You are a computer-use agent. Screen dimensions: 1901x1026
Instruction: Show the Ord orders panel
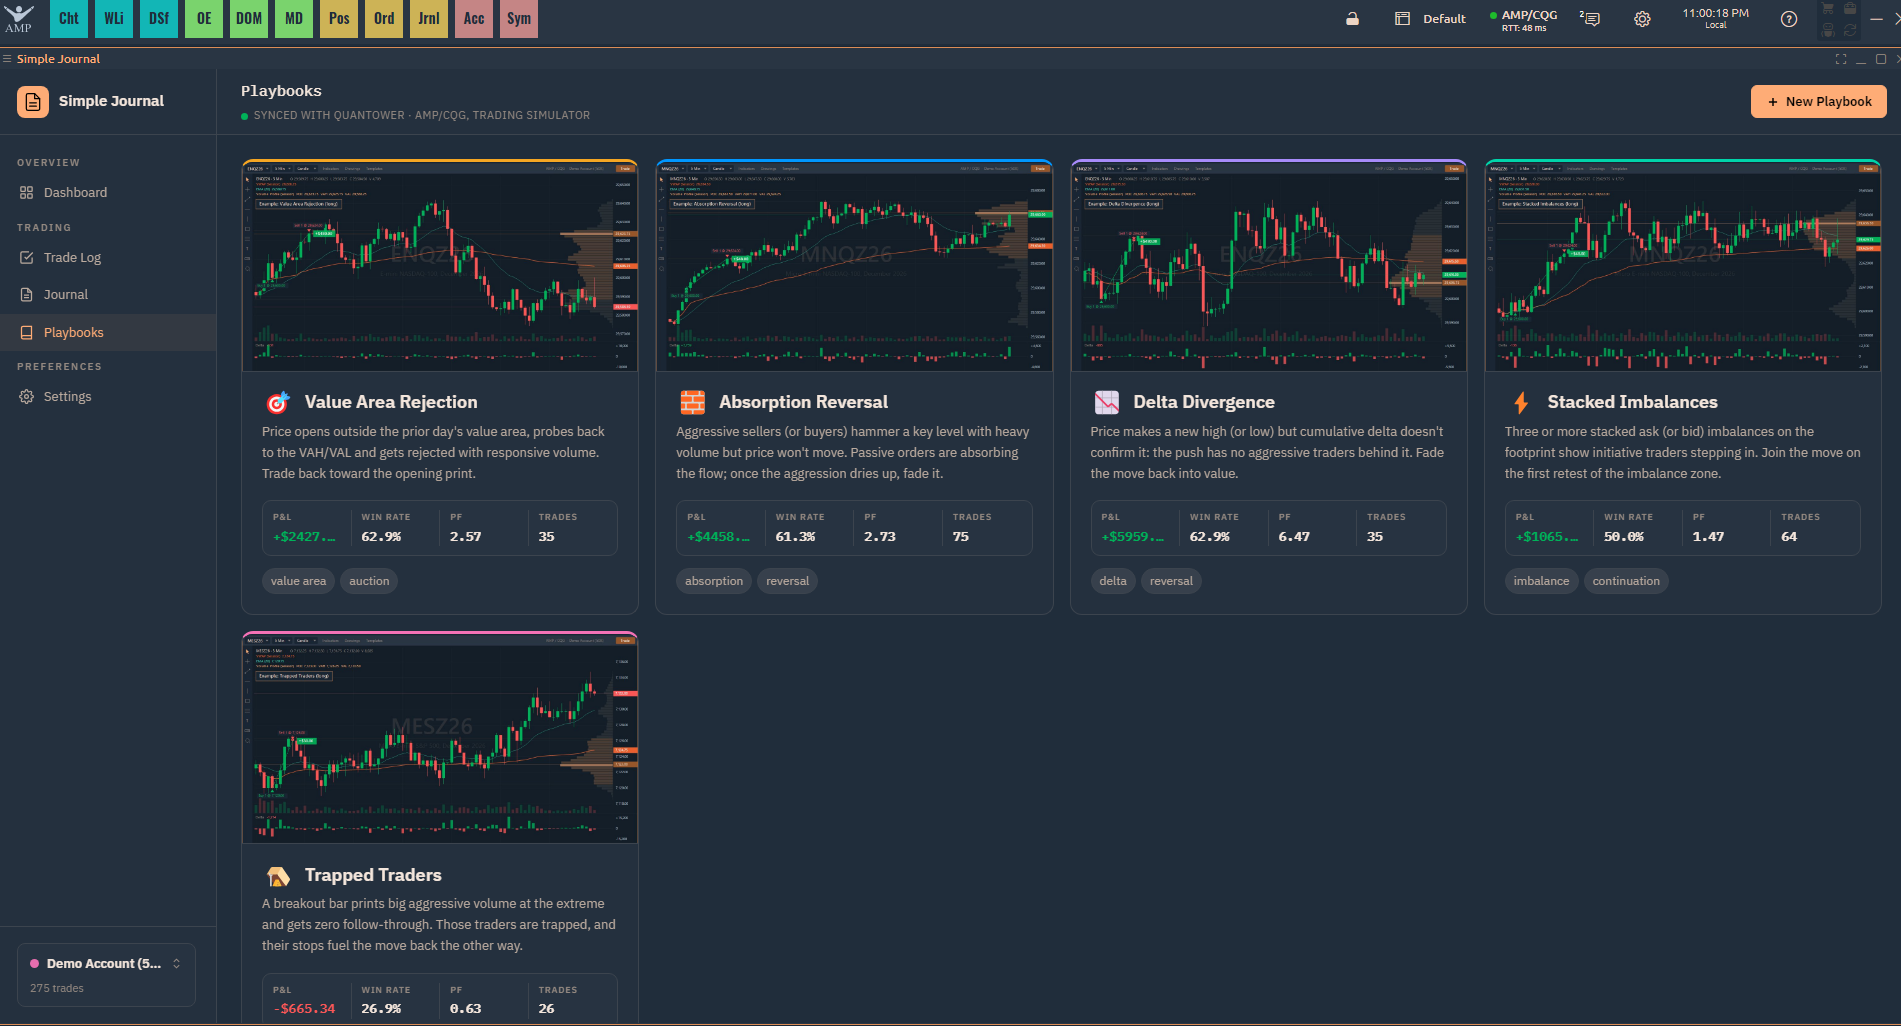tap(384, 19)
